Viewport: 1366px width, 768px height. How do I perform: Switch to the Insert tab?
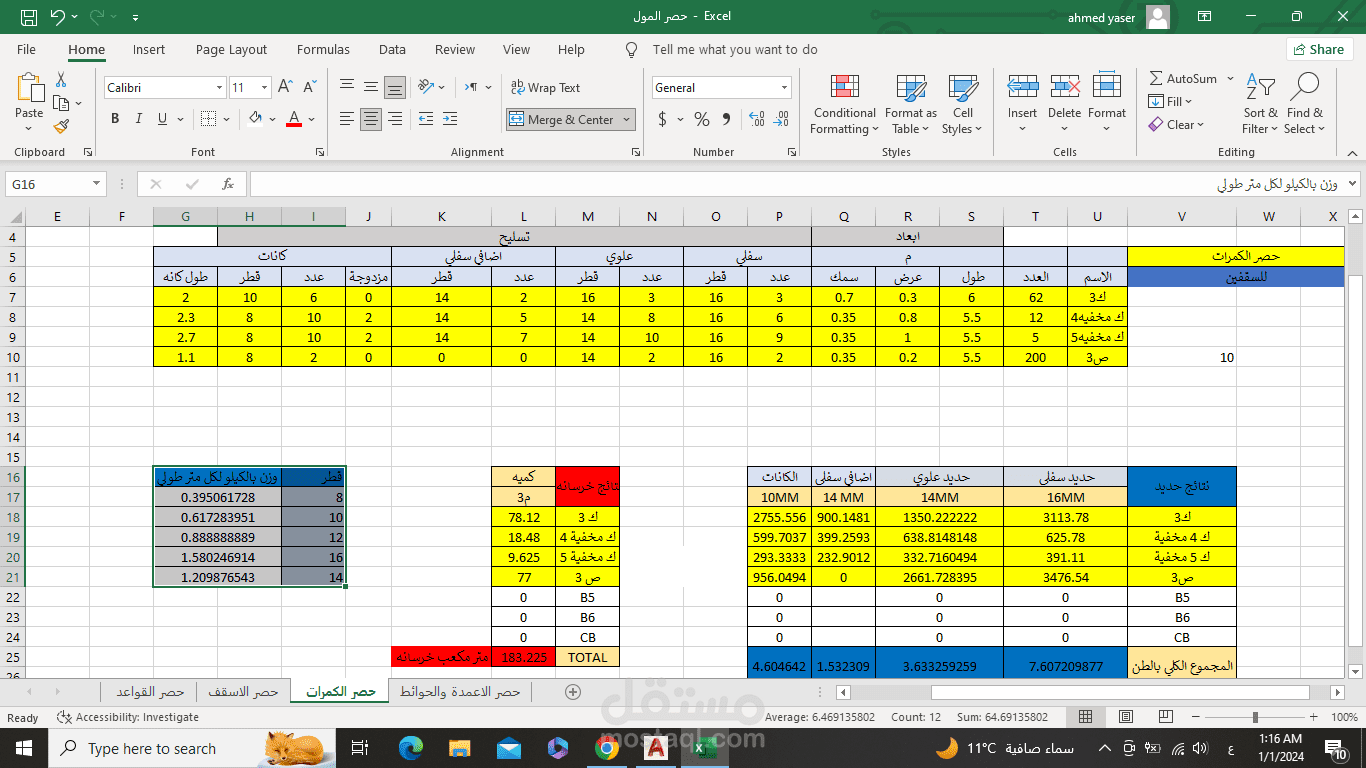(x=149, y=49)
